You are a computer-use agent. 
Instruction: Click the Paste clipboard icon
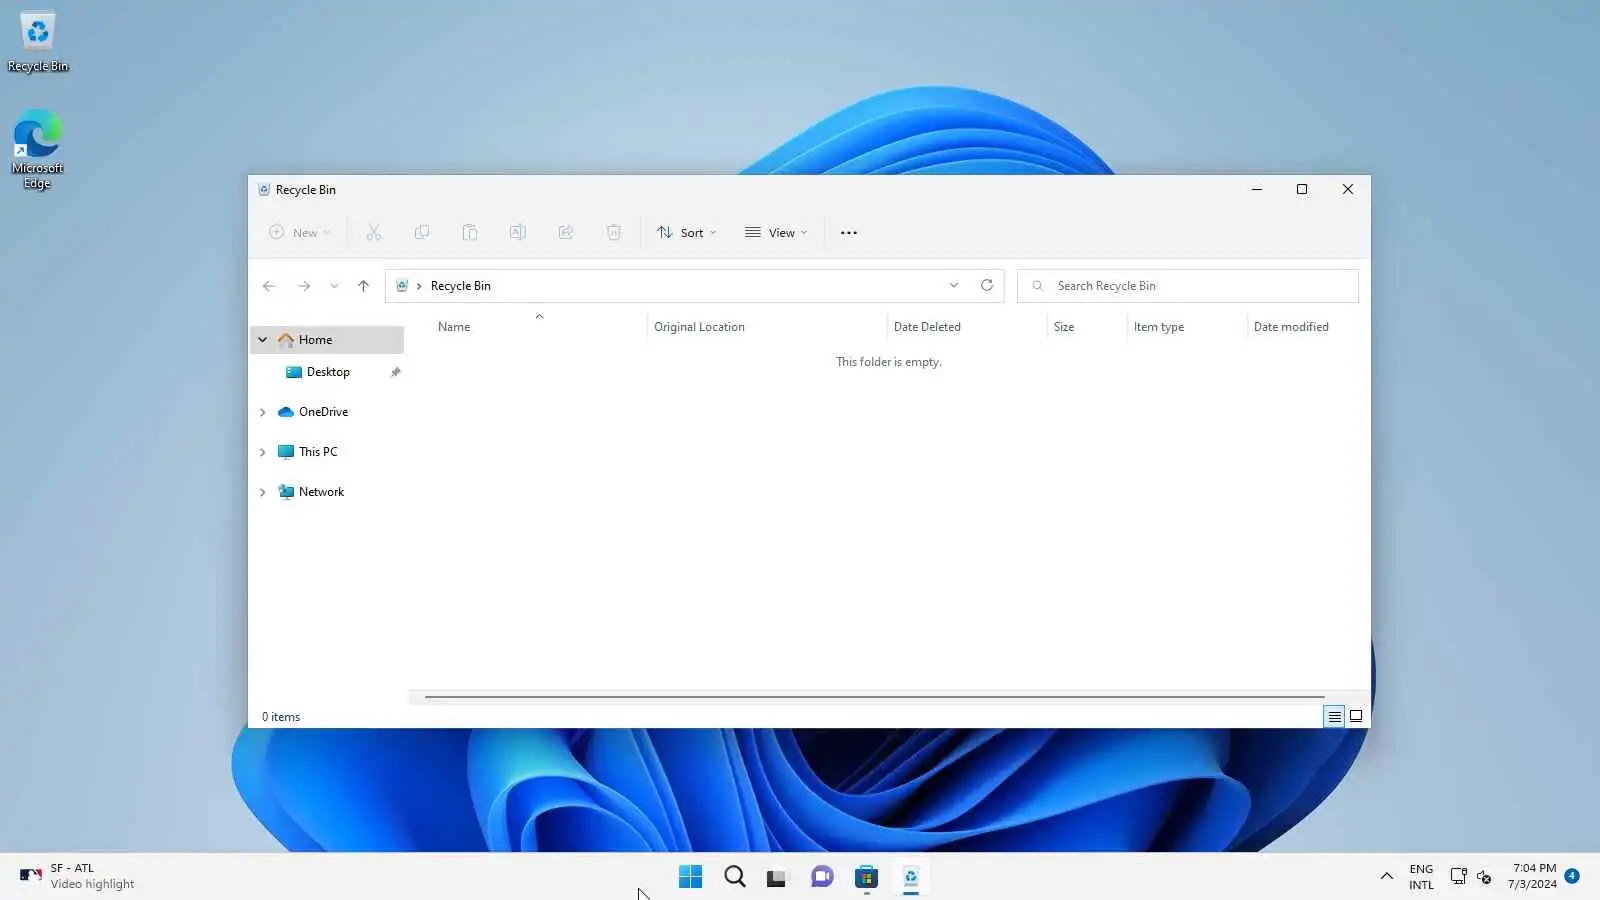(x=470, y=233)
